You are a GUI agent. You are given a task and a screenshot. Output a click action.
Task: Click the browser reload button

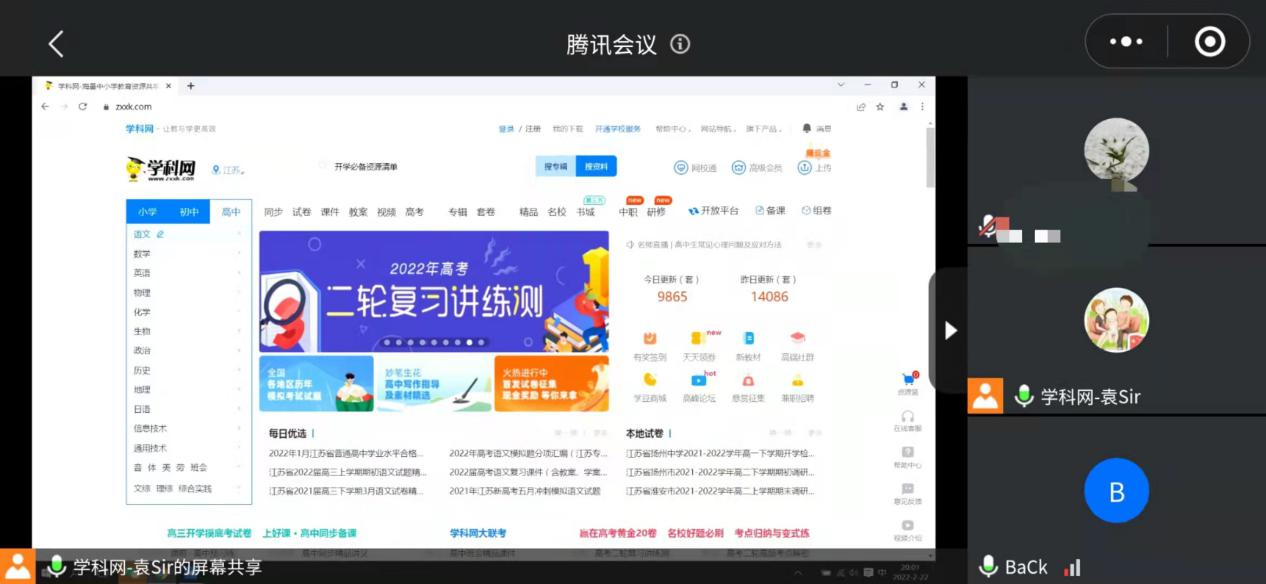(82, 106)
